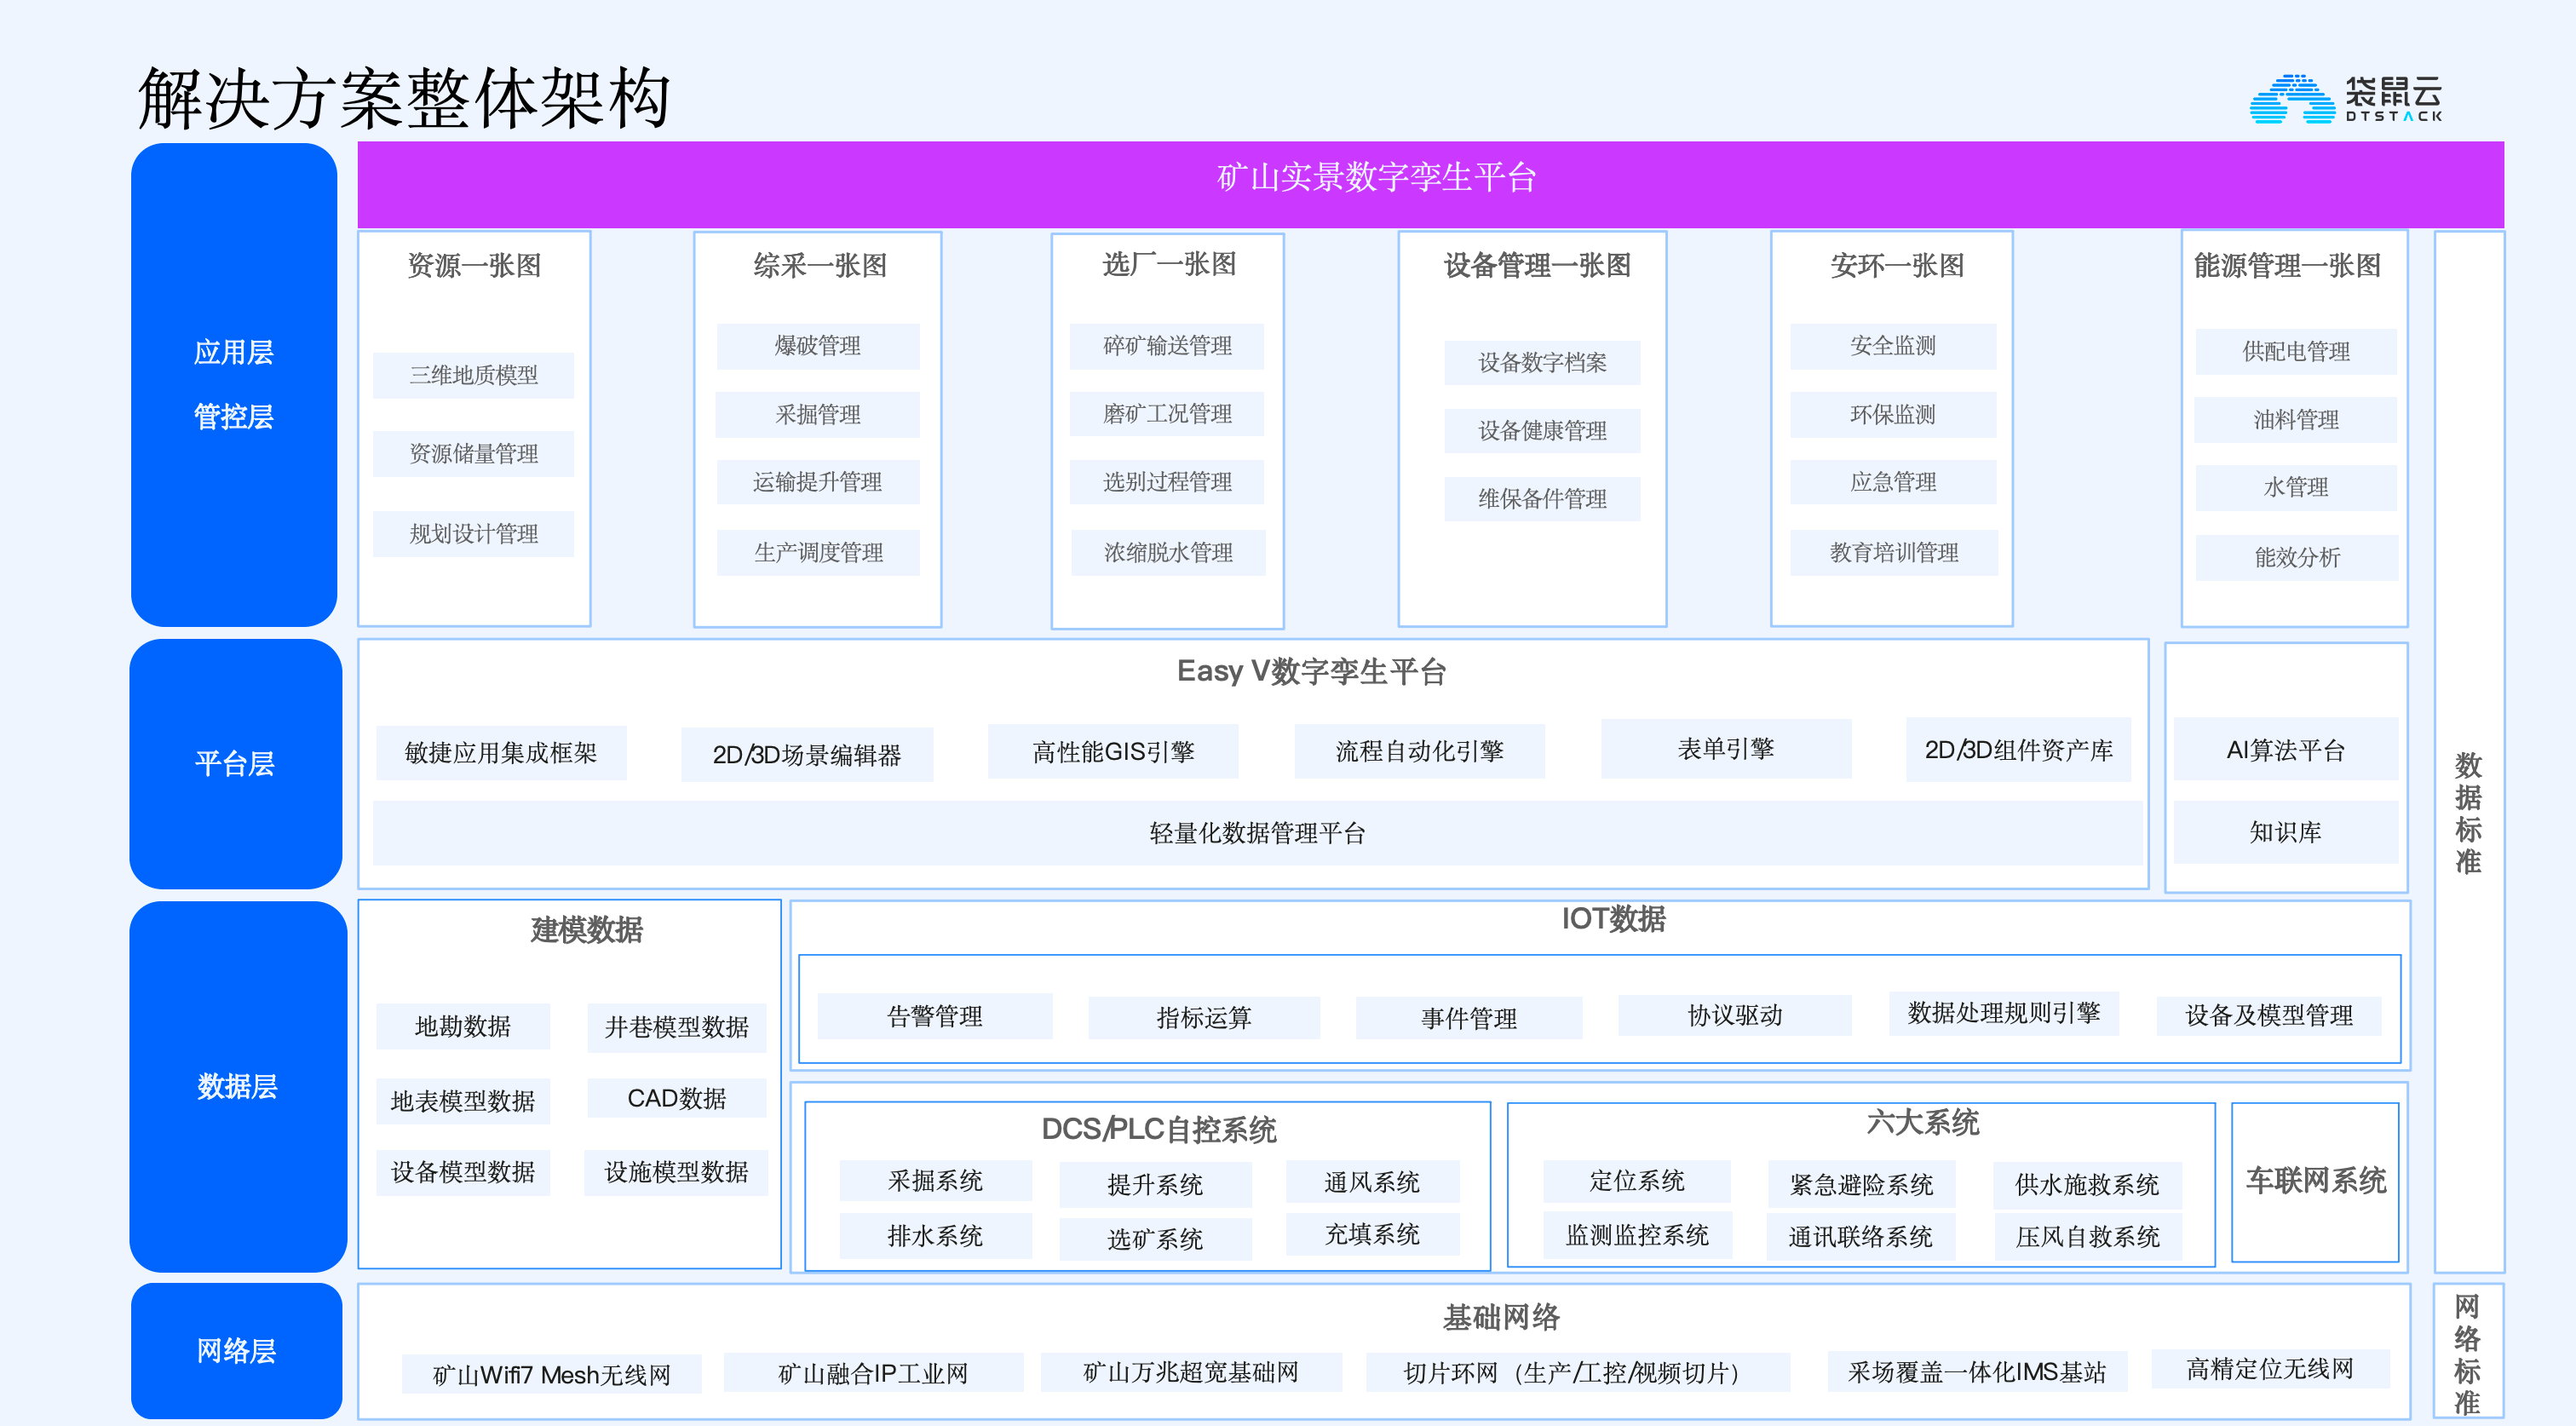The image size is (2576, 1426).
Task: Select the 车联网系统 block
Action: [2315, 1181]
